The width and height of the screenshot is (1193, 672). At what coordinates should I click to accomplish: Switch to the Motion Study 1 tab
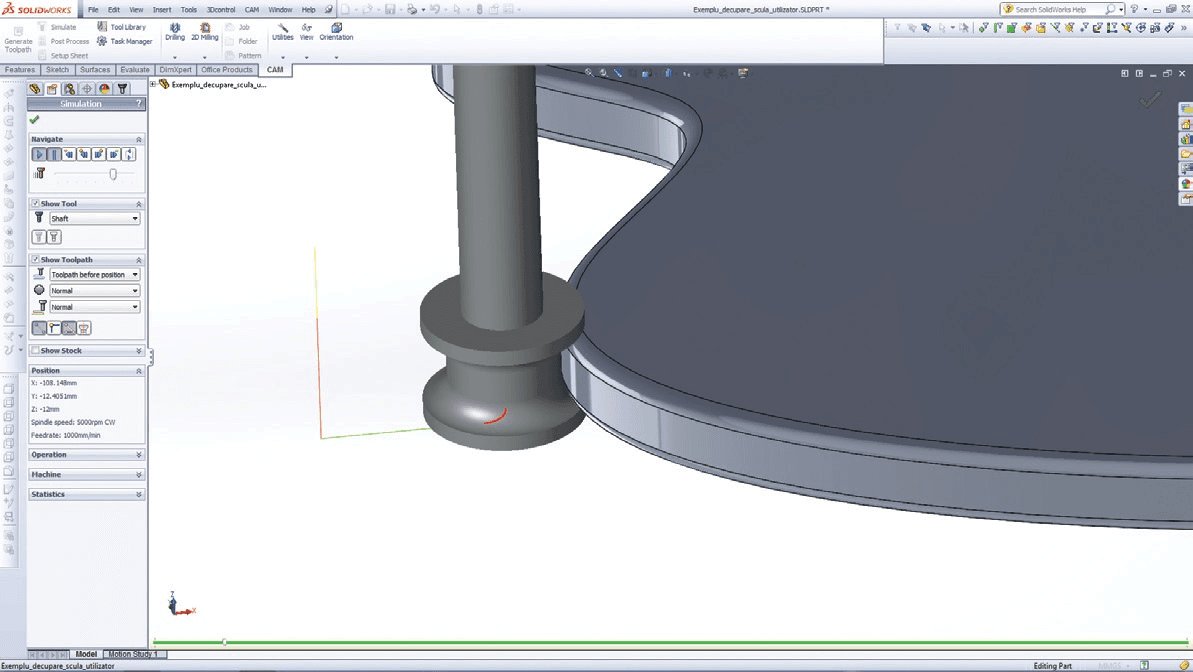click(x=133, y=654)
